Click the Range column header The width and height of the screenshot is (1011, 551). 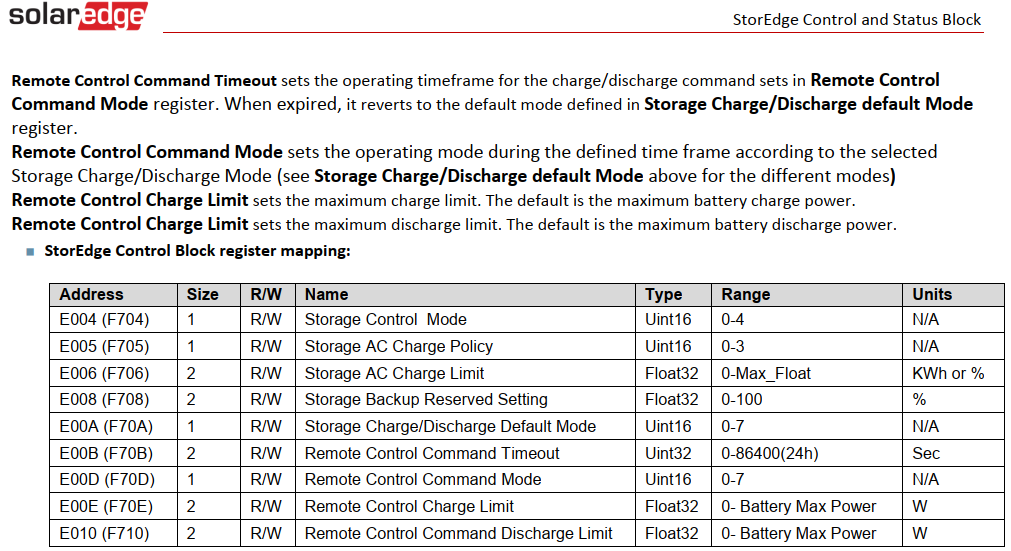coord(746,294)
